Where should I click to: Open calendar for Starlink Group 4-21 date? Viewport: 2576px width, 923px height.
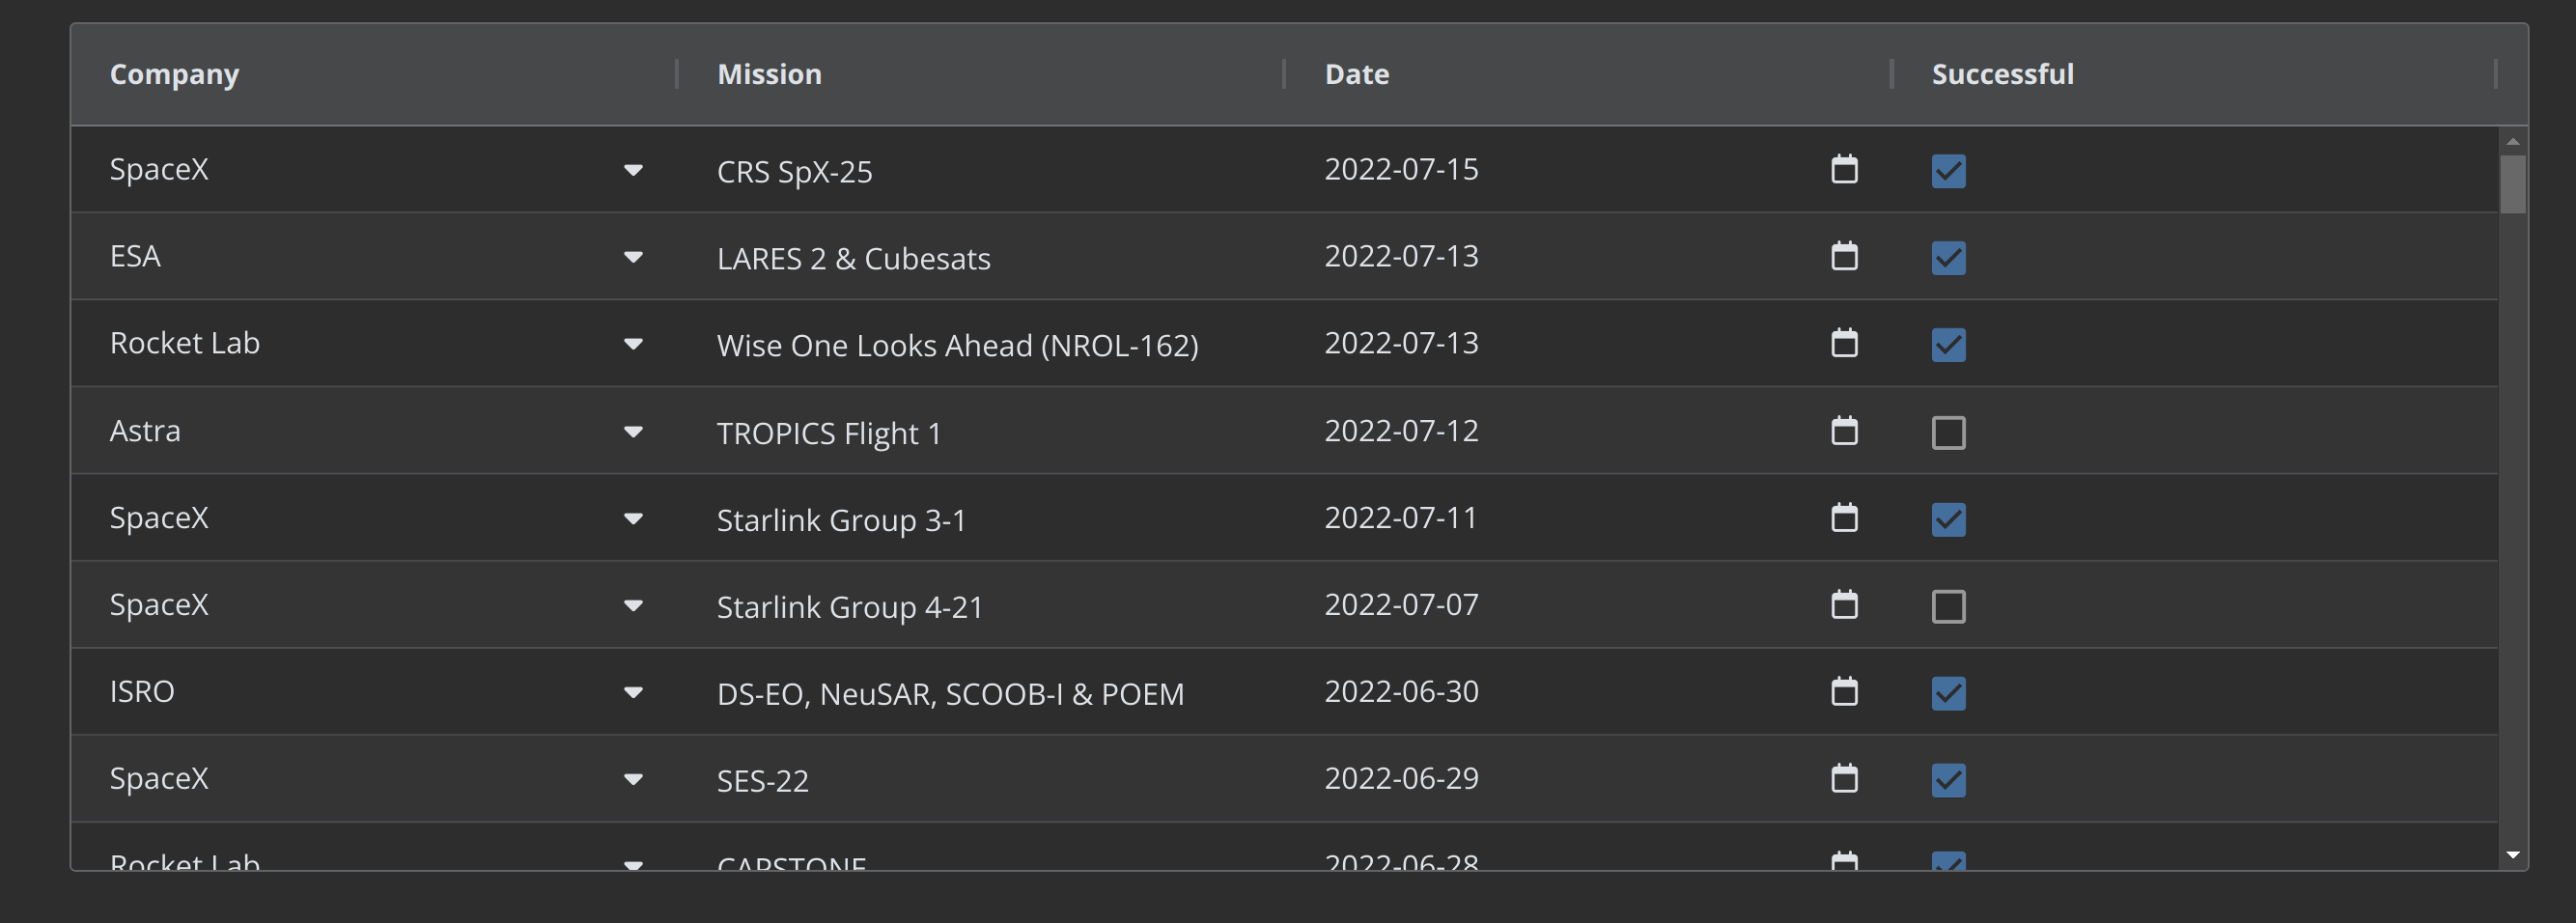tap(1844, 605)
